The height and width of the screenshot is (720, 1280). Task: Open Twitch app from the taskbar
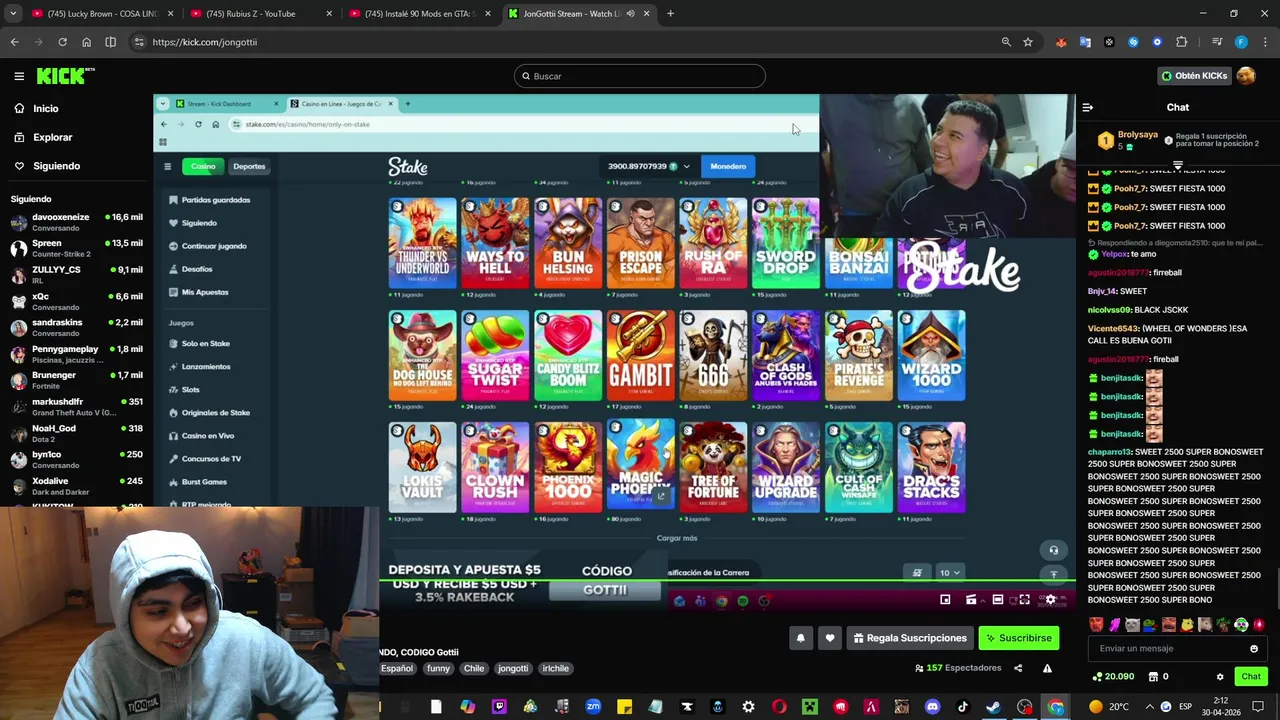click(499, 707)
